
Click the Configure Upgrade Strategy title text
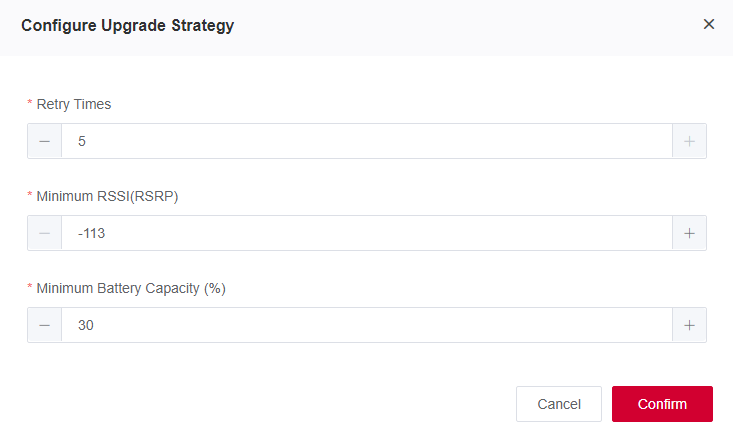pyautogui.click(x=128, y=25)
